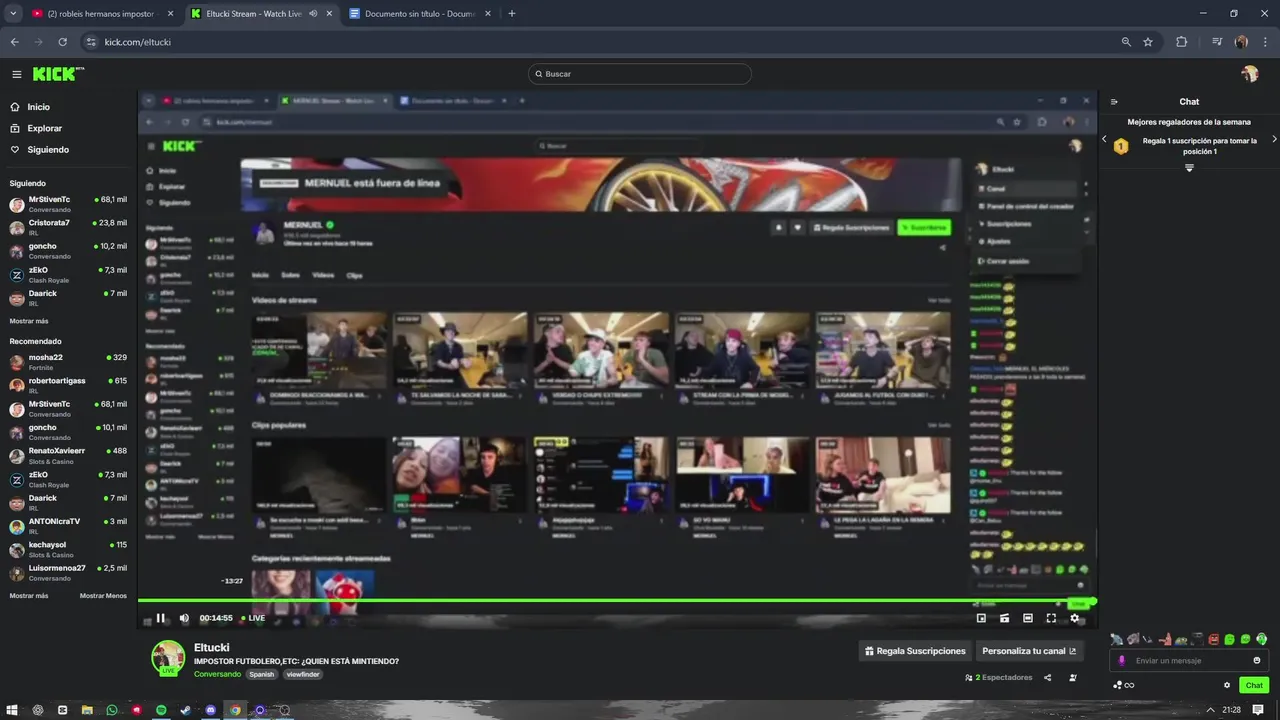The width and height of the screenshot is (1280, 720).
Task: Expand Recomendado list with Mostrar más
Action: pyautogui.click(x=29, y=595)
